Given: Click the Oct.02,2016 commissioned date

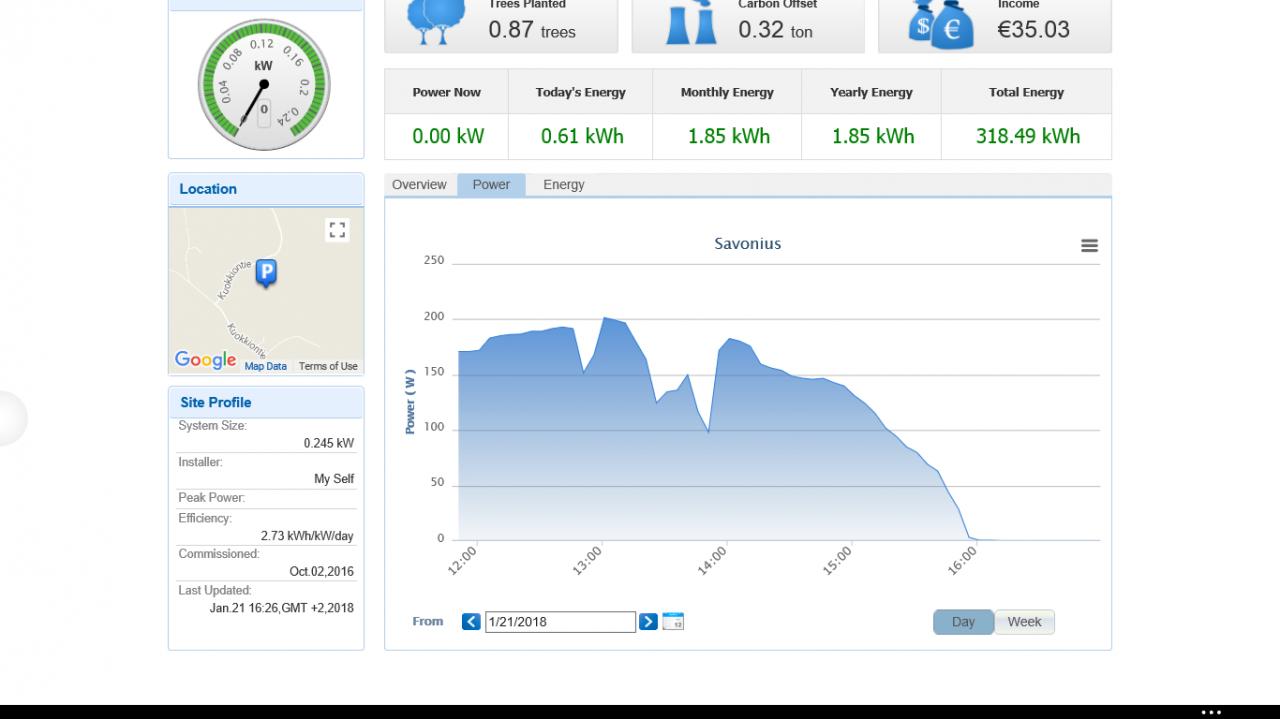Looking at the screenshot, I should (x=322, y=572).
